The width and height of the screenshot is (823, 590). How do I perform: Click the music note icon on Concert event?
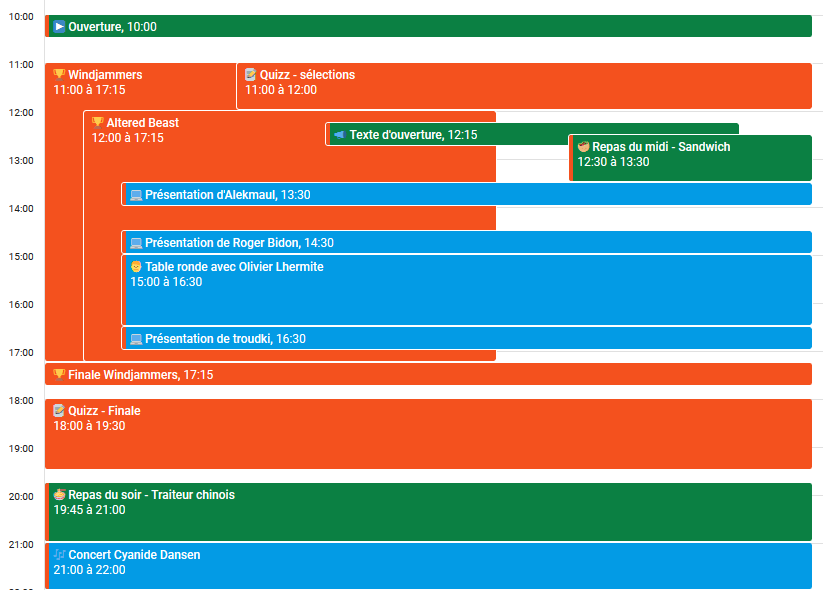[x=59, y=555]
